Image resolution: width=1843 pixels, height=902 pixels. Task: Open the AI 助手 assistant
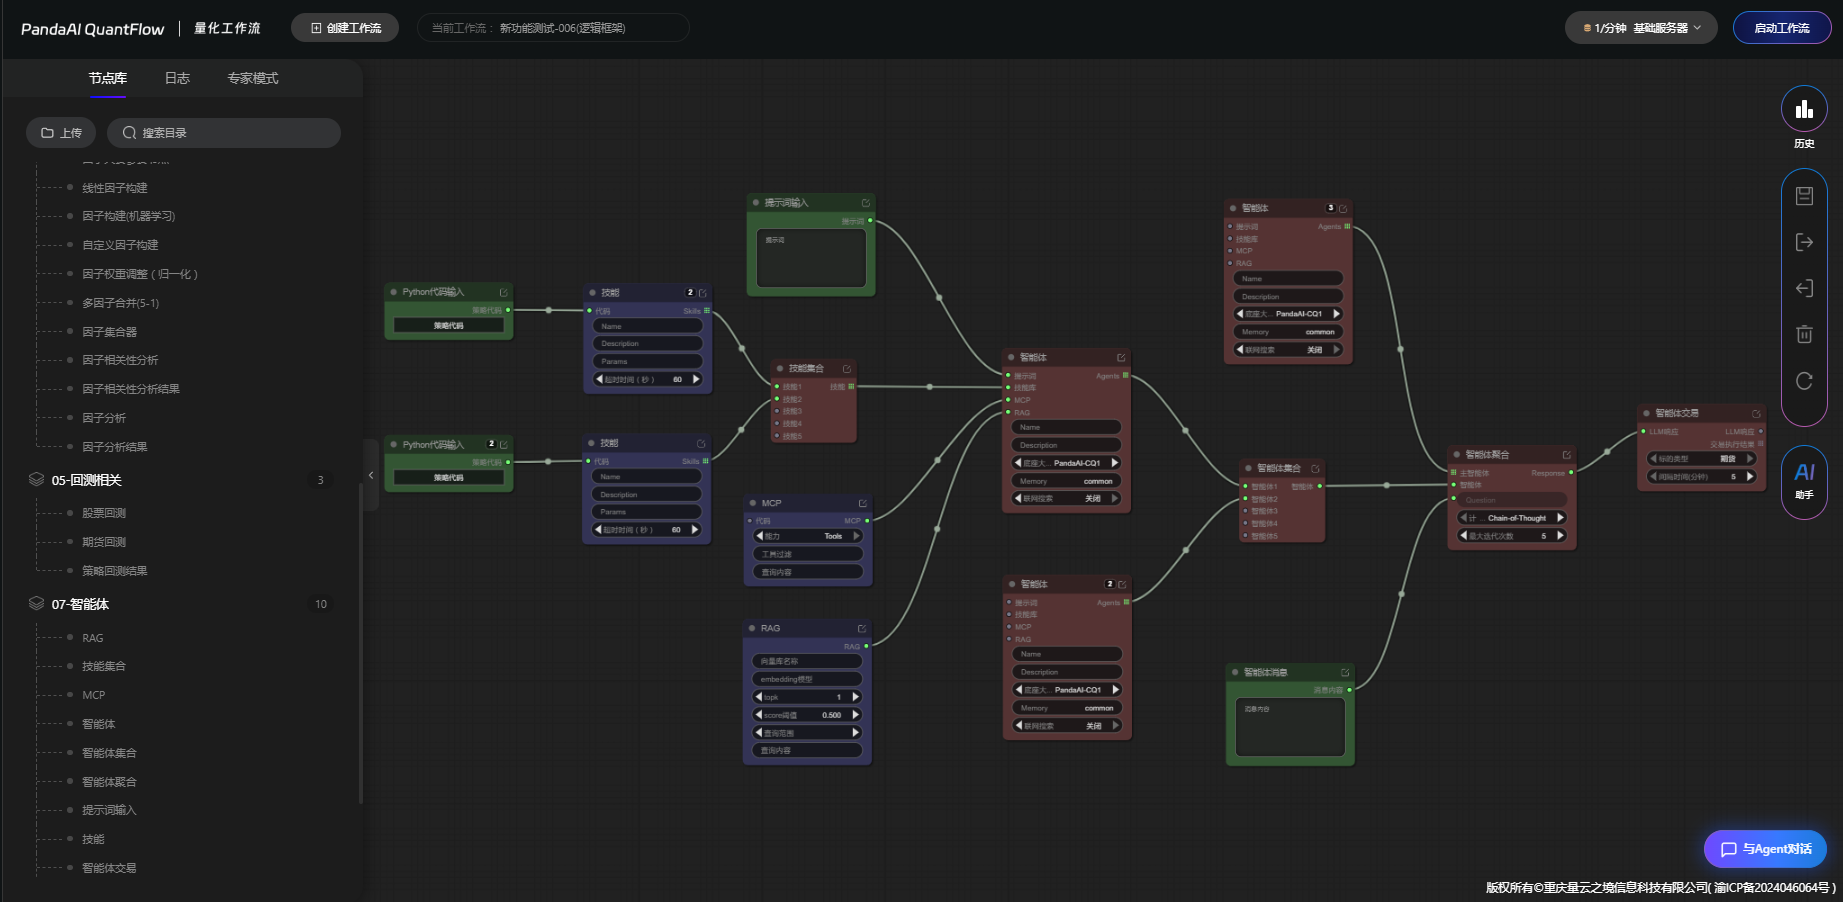point(1804,480)
